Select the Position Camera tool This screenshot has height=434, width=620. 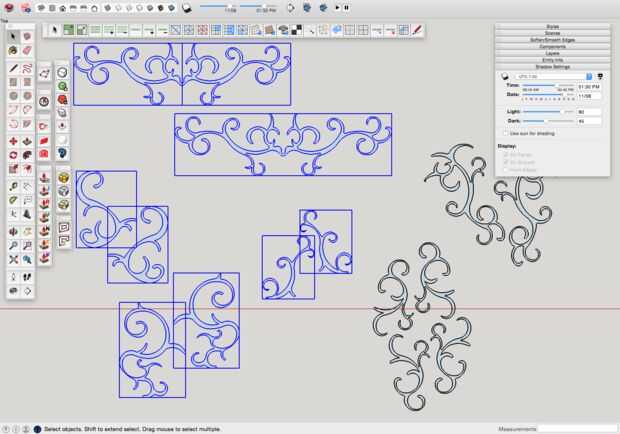pyautogui.click(x=13, y=277)
